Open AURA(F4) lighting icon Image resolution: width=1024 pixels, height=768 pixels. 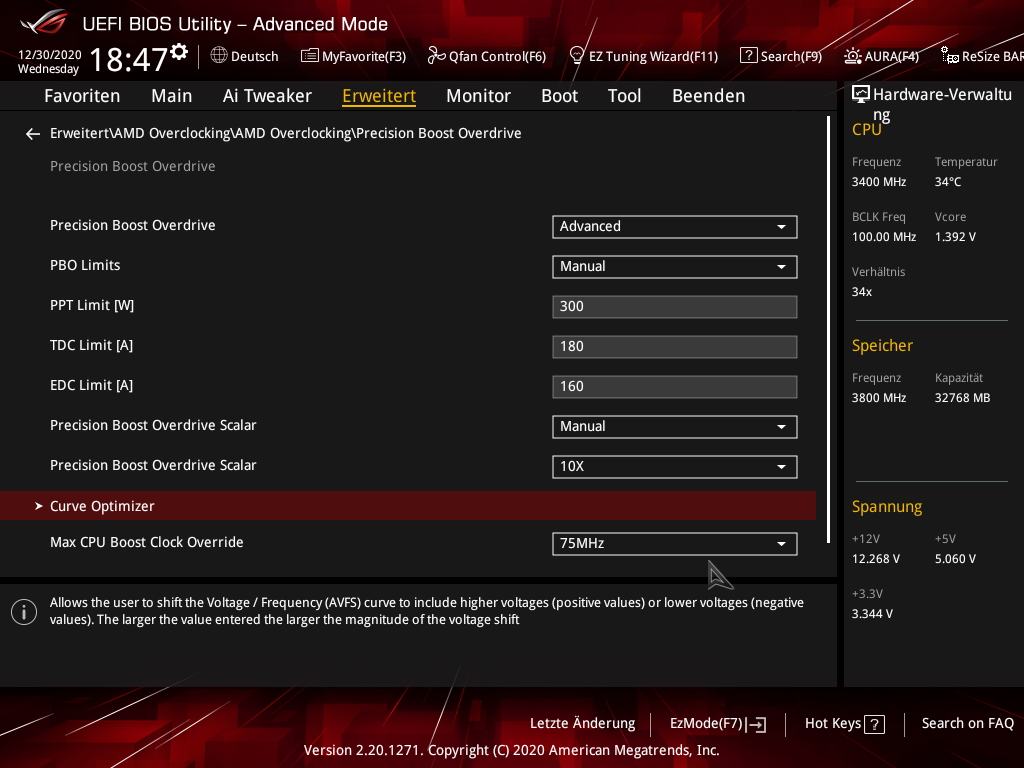852,56
